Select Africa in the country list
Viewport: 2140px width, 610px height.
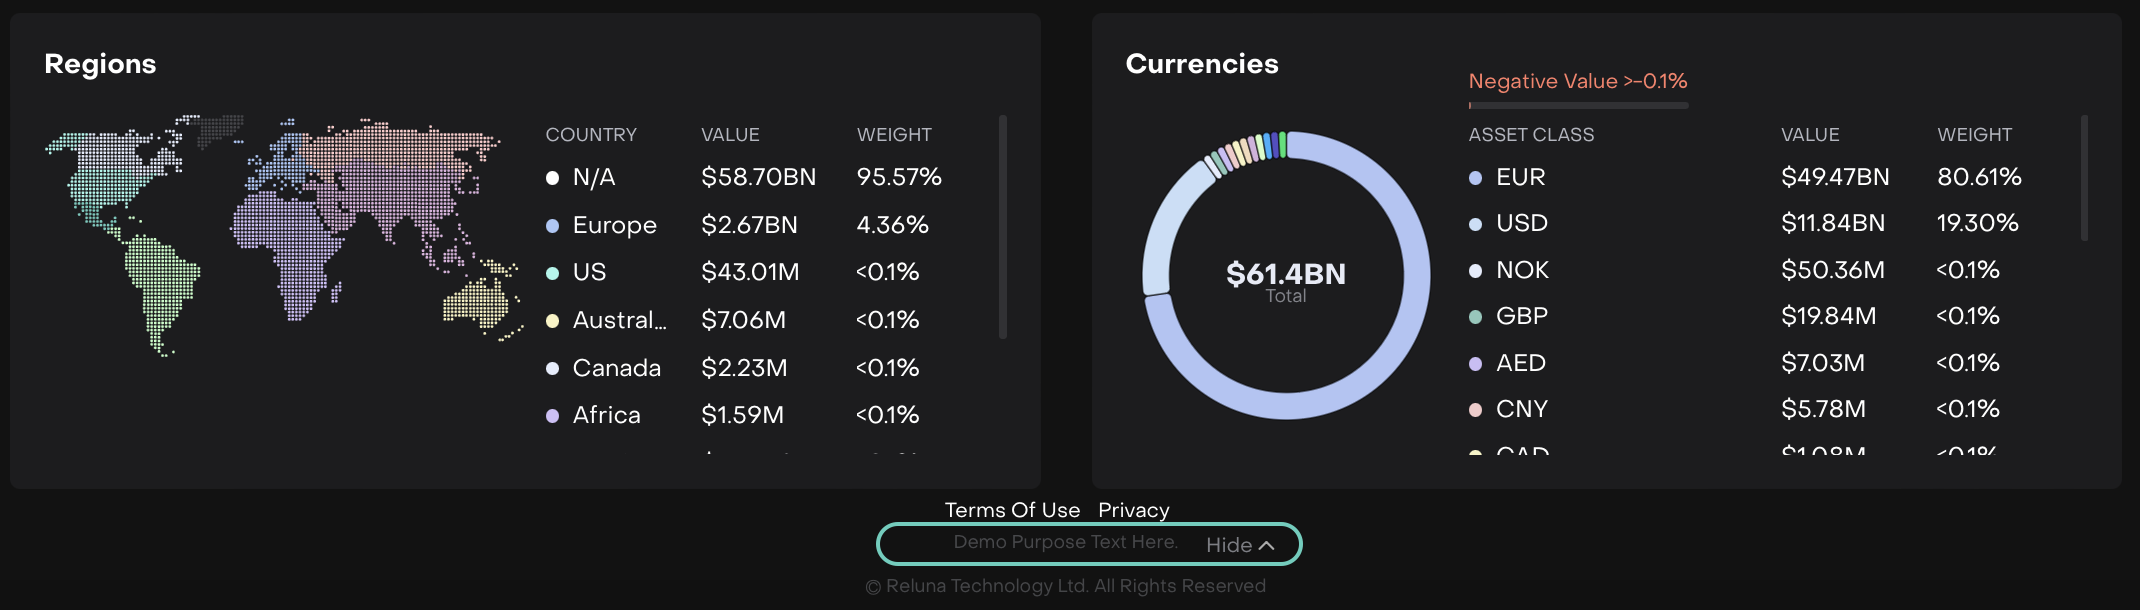(606, 415)
